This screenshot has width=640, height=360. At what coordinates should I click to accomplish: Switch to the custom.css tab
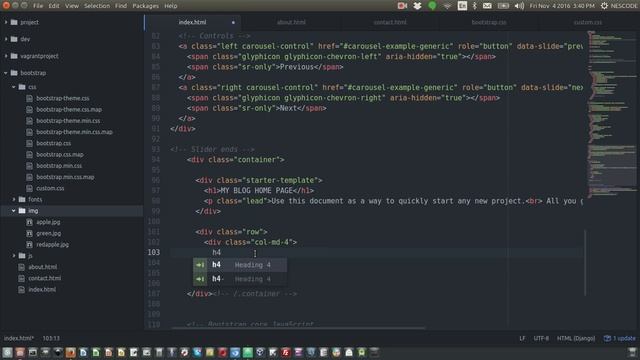point(588,22)
